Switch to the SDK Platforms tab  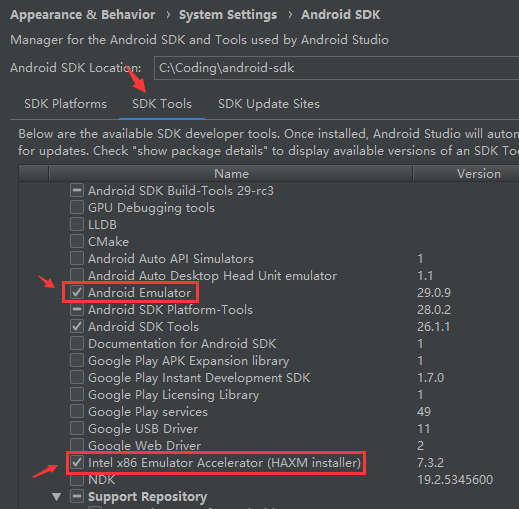point(65,104)
